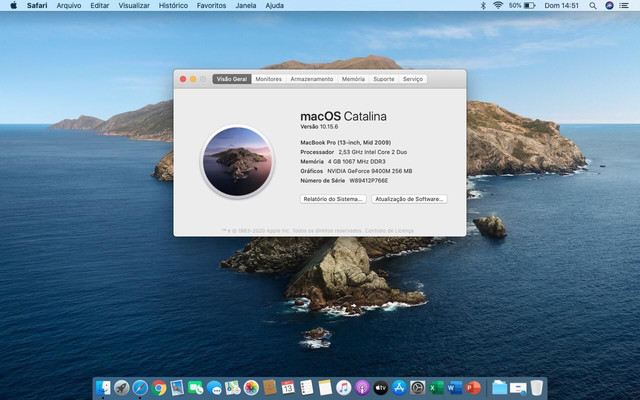Open the document stack beside Trash
This screenshot has height=400, width=640.
point(518,387)
